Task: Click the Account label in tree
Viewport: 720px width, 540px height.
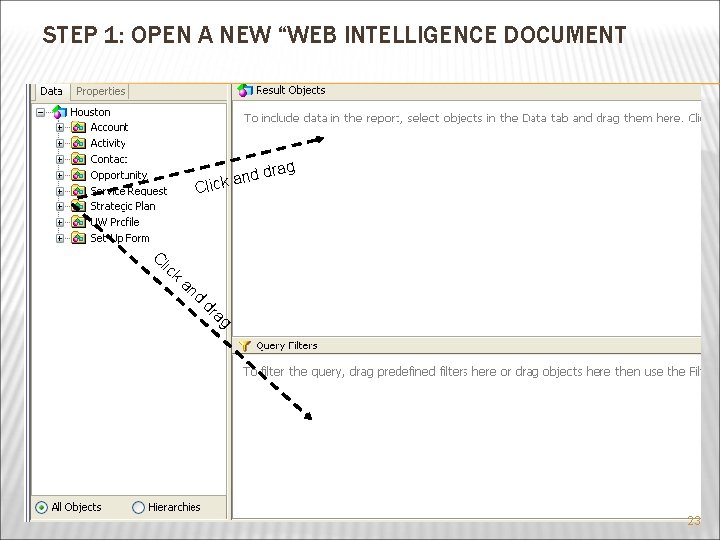Action: click(109, 127)
